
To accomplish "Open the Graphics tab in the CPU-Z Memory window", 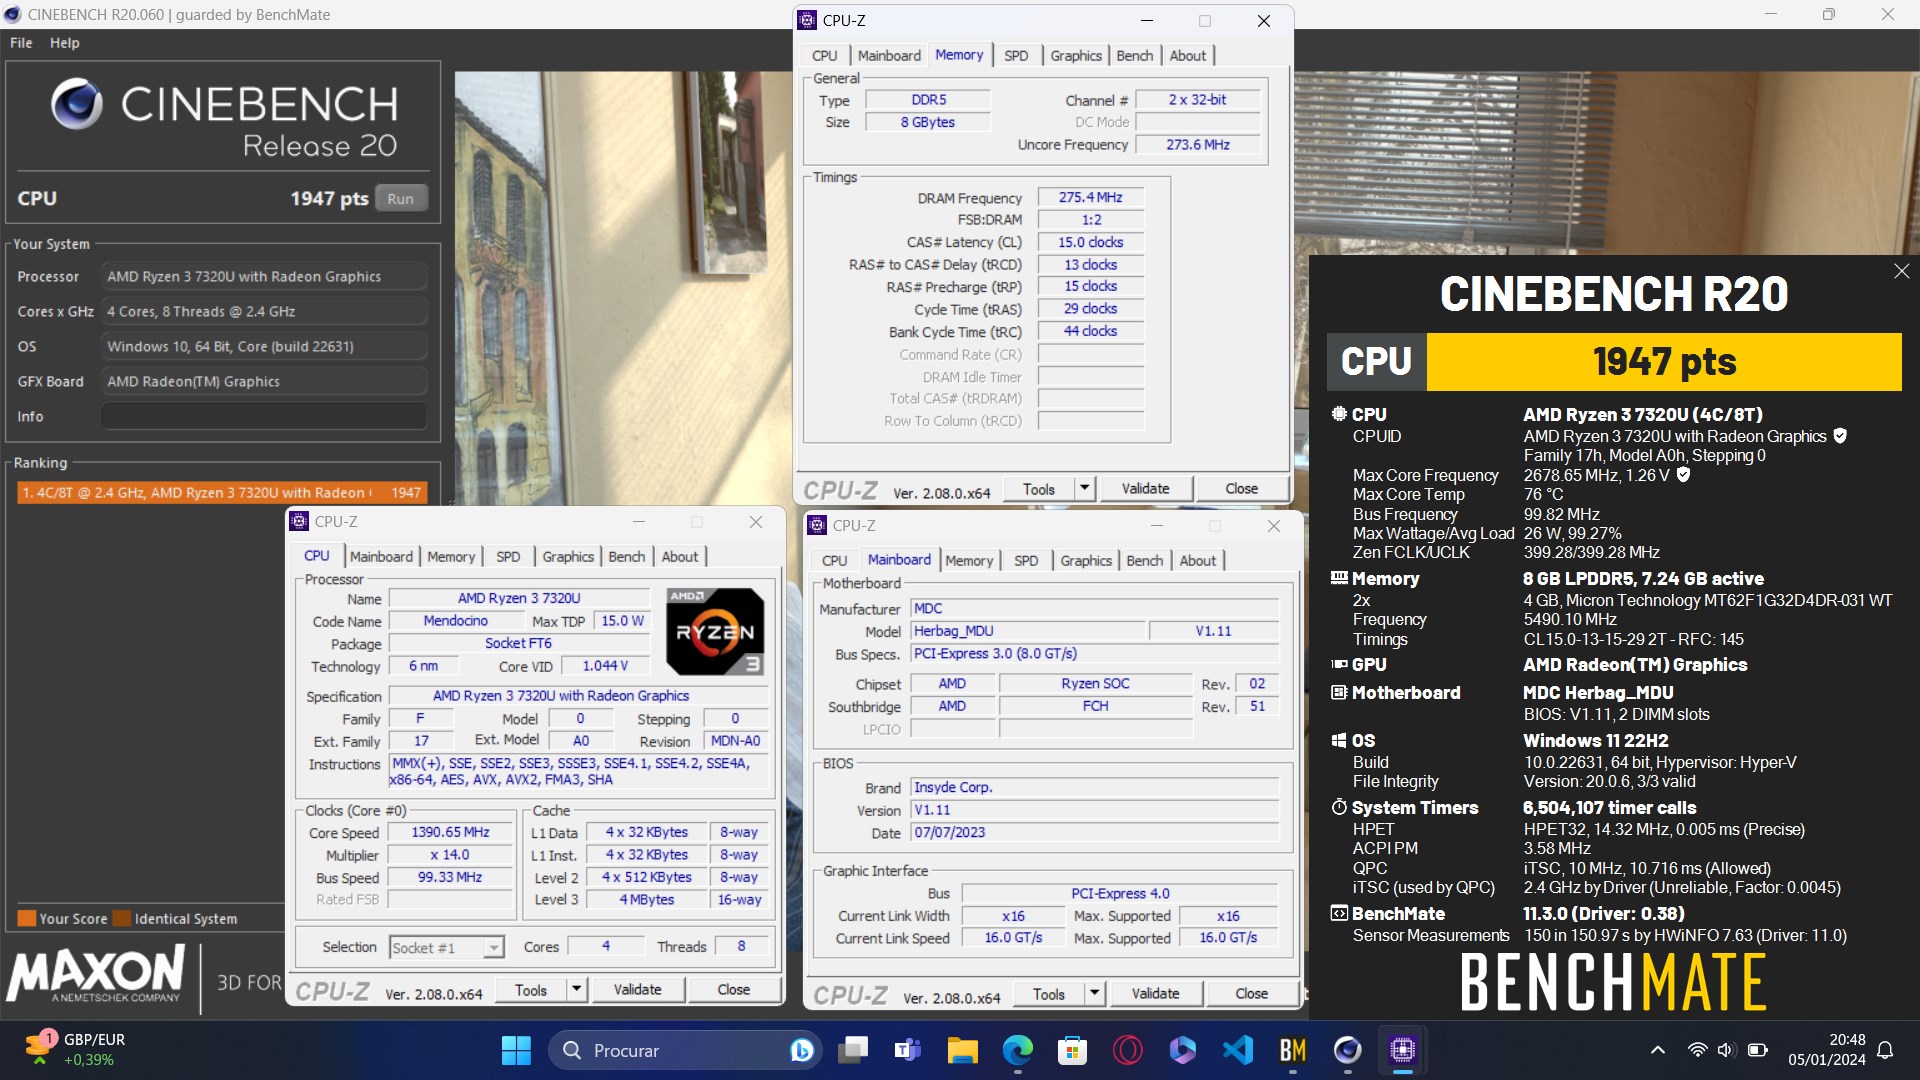I will 1076,56.
